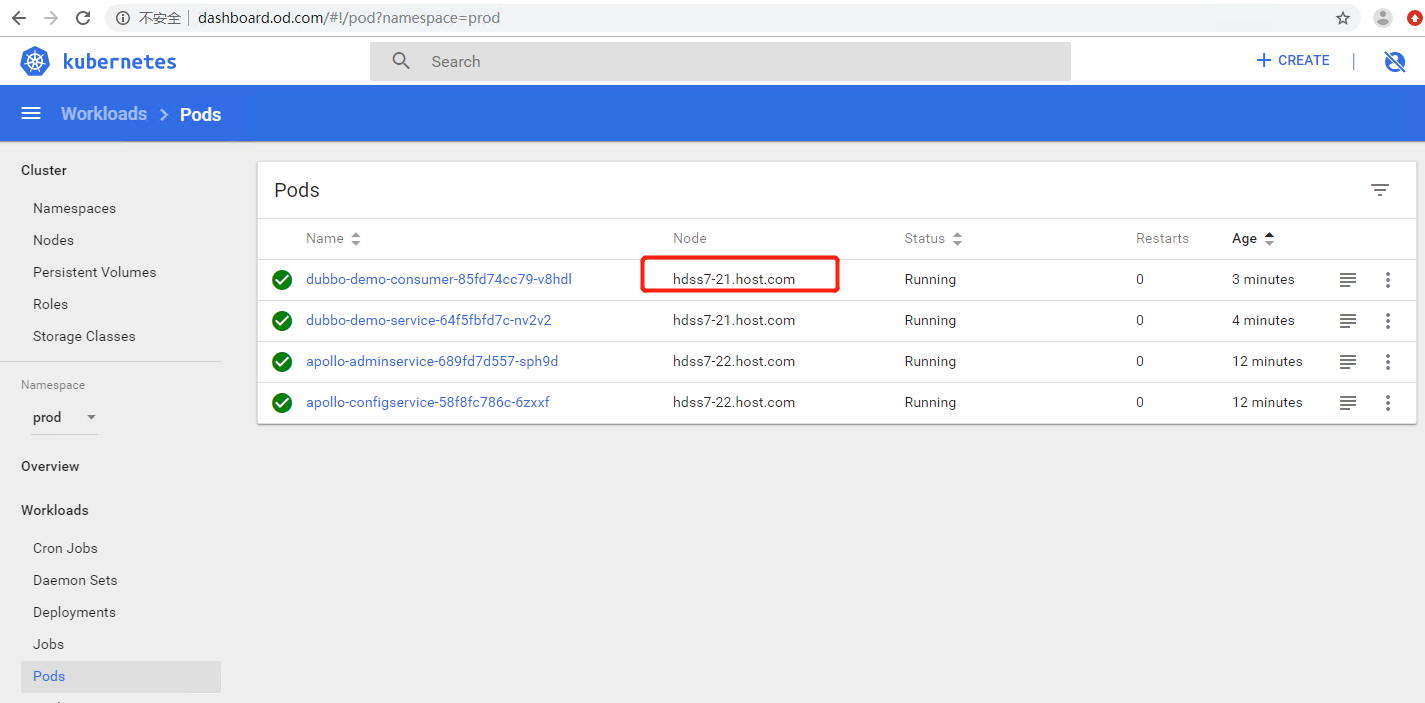The height and width of the screenshot is (703, 1425).
Task: Click the user profile icon in dashboard header
Action: (1394, 62)
